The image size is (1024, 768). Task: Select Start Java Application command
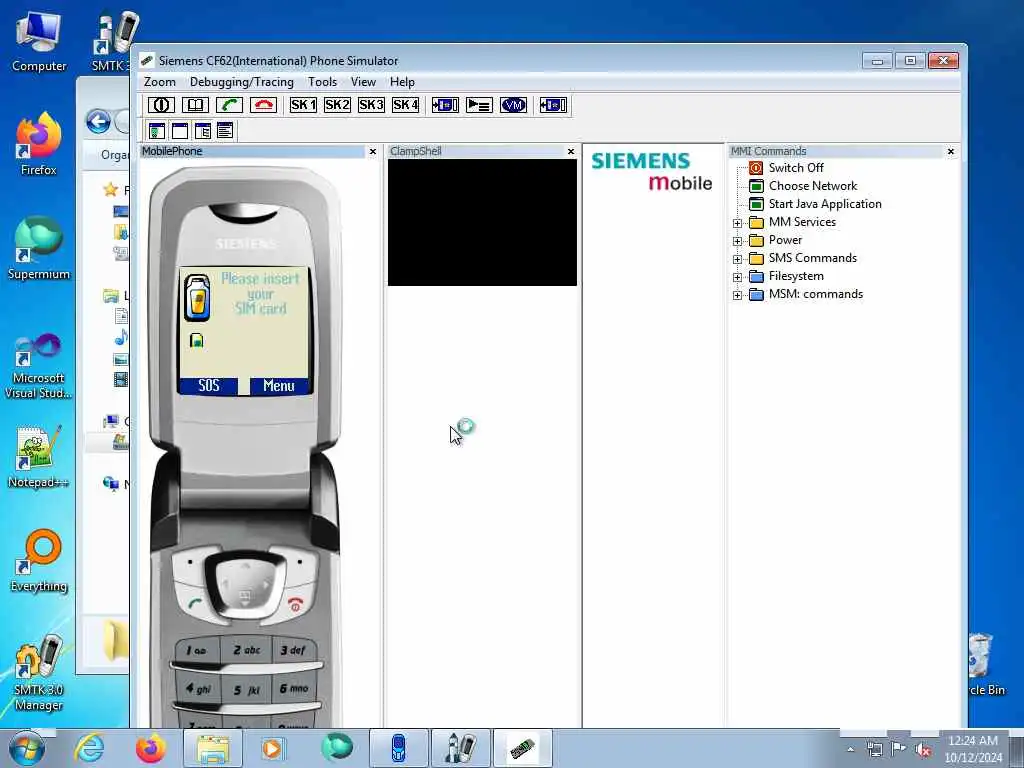(825, 204)
